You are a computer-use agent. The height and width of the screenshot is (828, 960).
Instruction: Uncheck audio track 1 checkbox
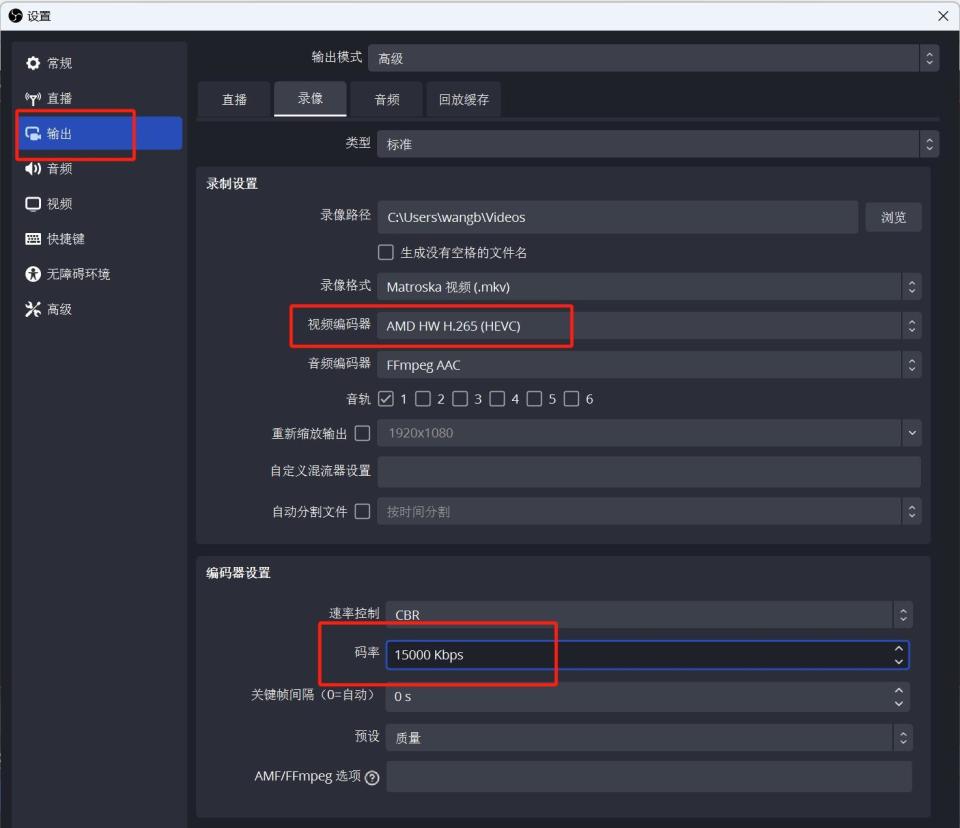click(x=386, y=399)
